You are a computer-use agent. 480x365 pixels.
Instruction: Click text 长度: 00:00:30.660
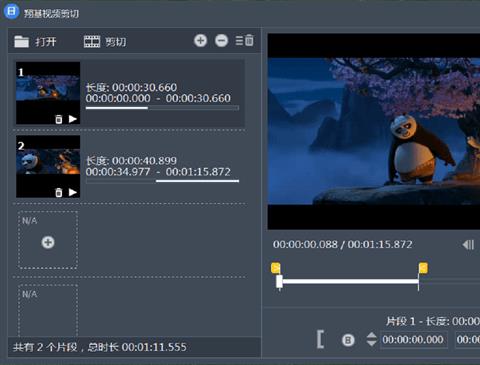pos(131,87)
